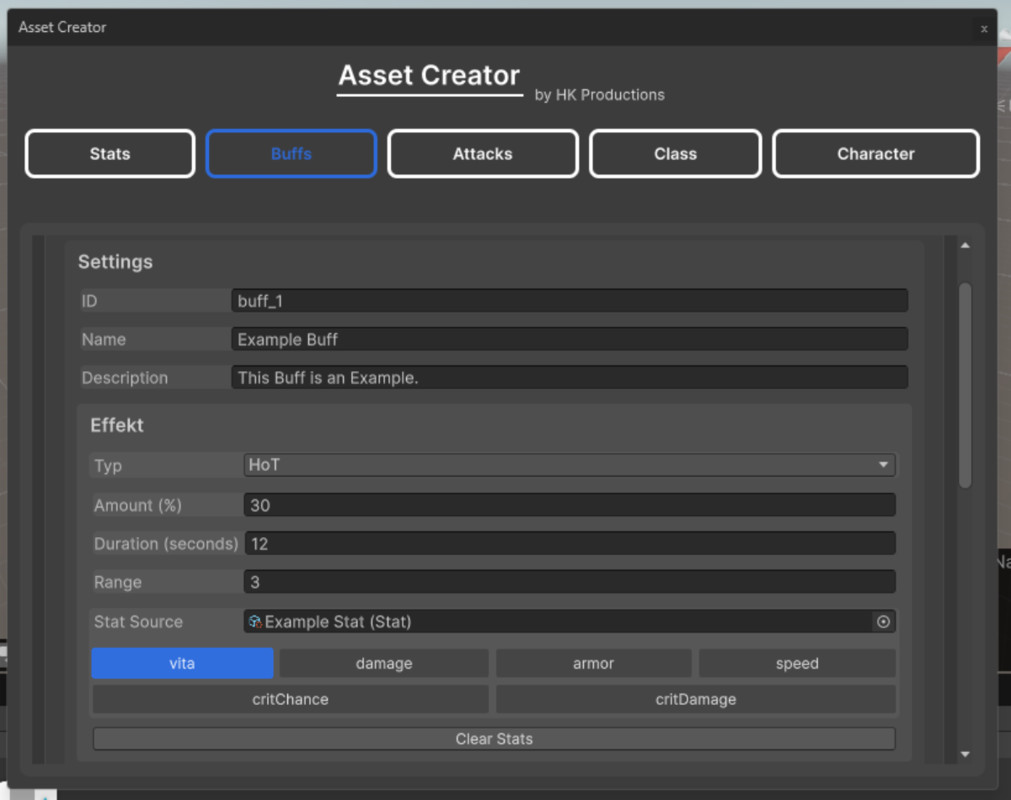Select the Amount (%) value field
The width and height of the screenshot is (1011, 800).
(570, 505)
